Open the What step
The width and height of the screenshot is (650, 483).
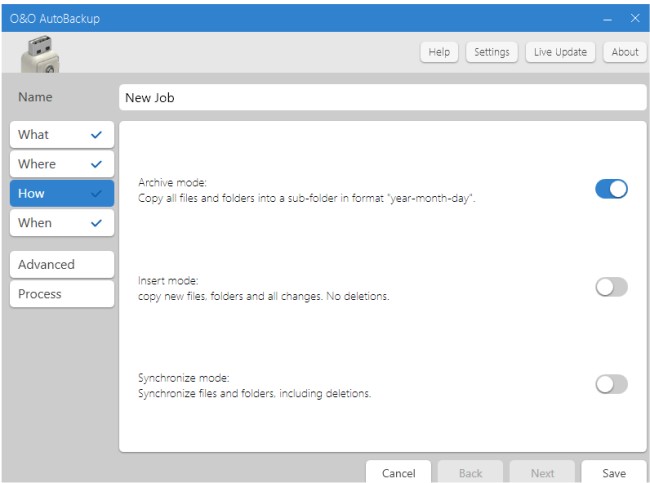62,135
